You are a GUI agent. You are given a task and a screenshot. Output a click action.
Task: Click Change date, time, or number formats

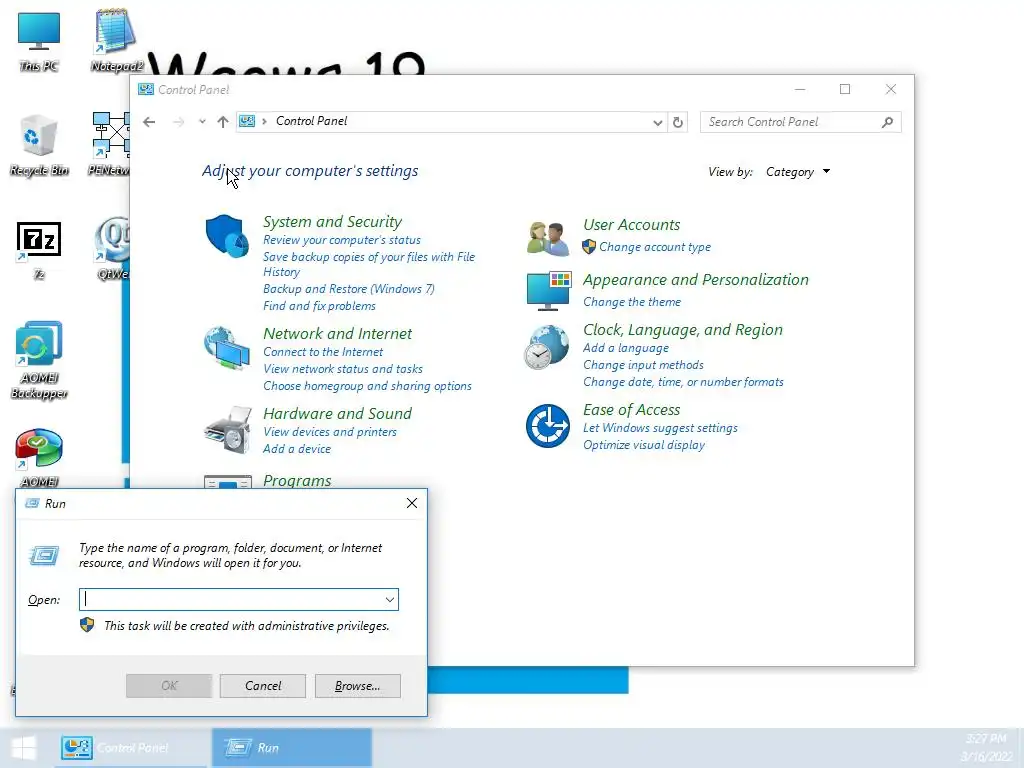pyautogui.click(x=683, y=382)
